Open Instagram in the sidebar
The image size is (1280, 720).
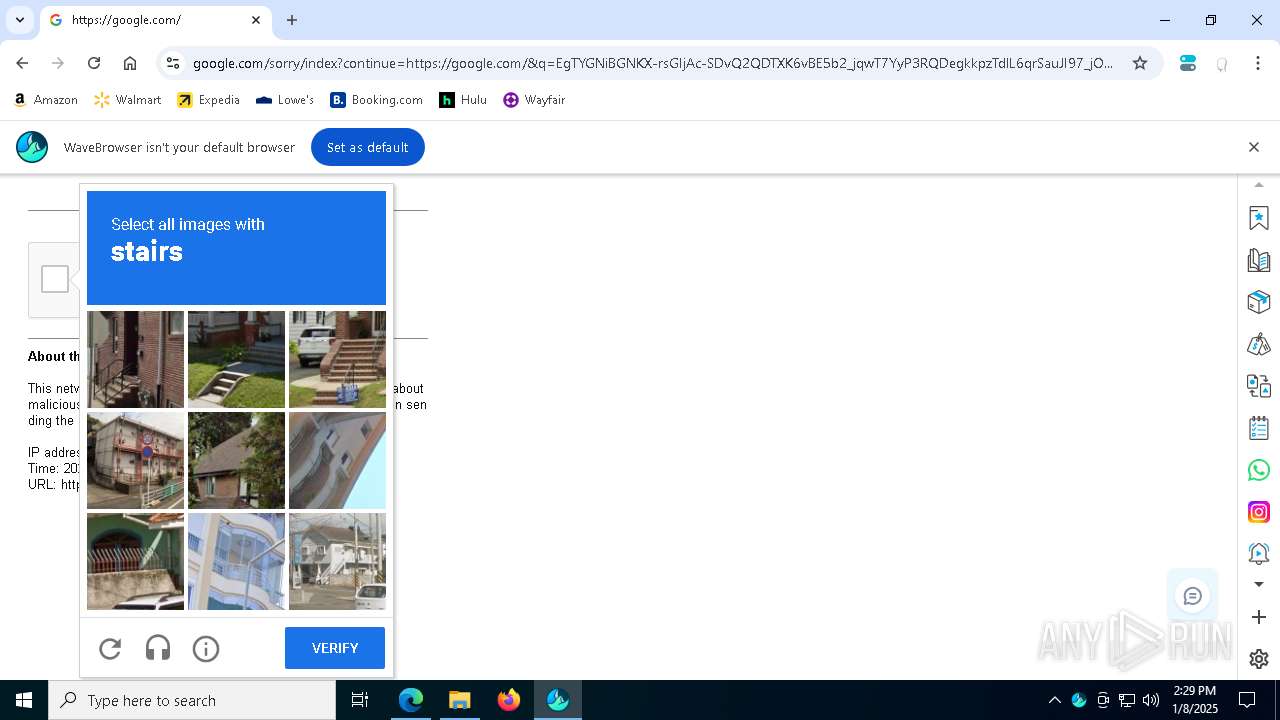[1259, 512]
